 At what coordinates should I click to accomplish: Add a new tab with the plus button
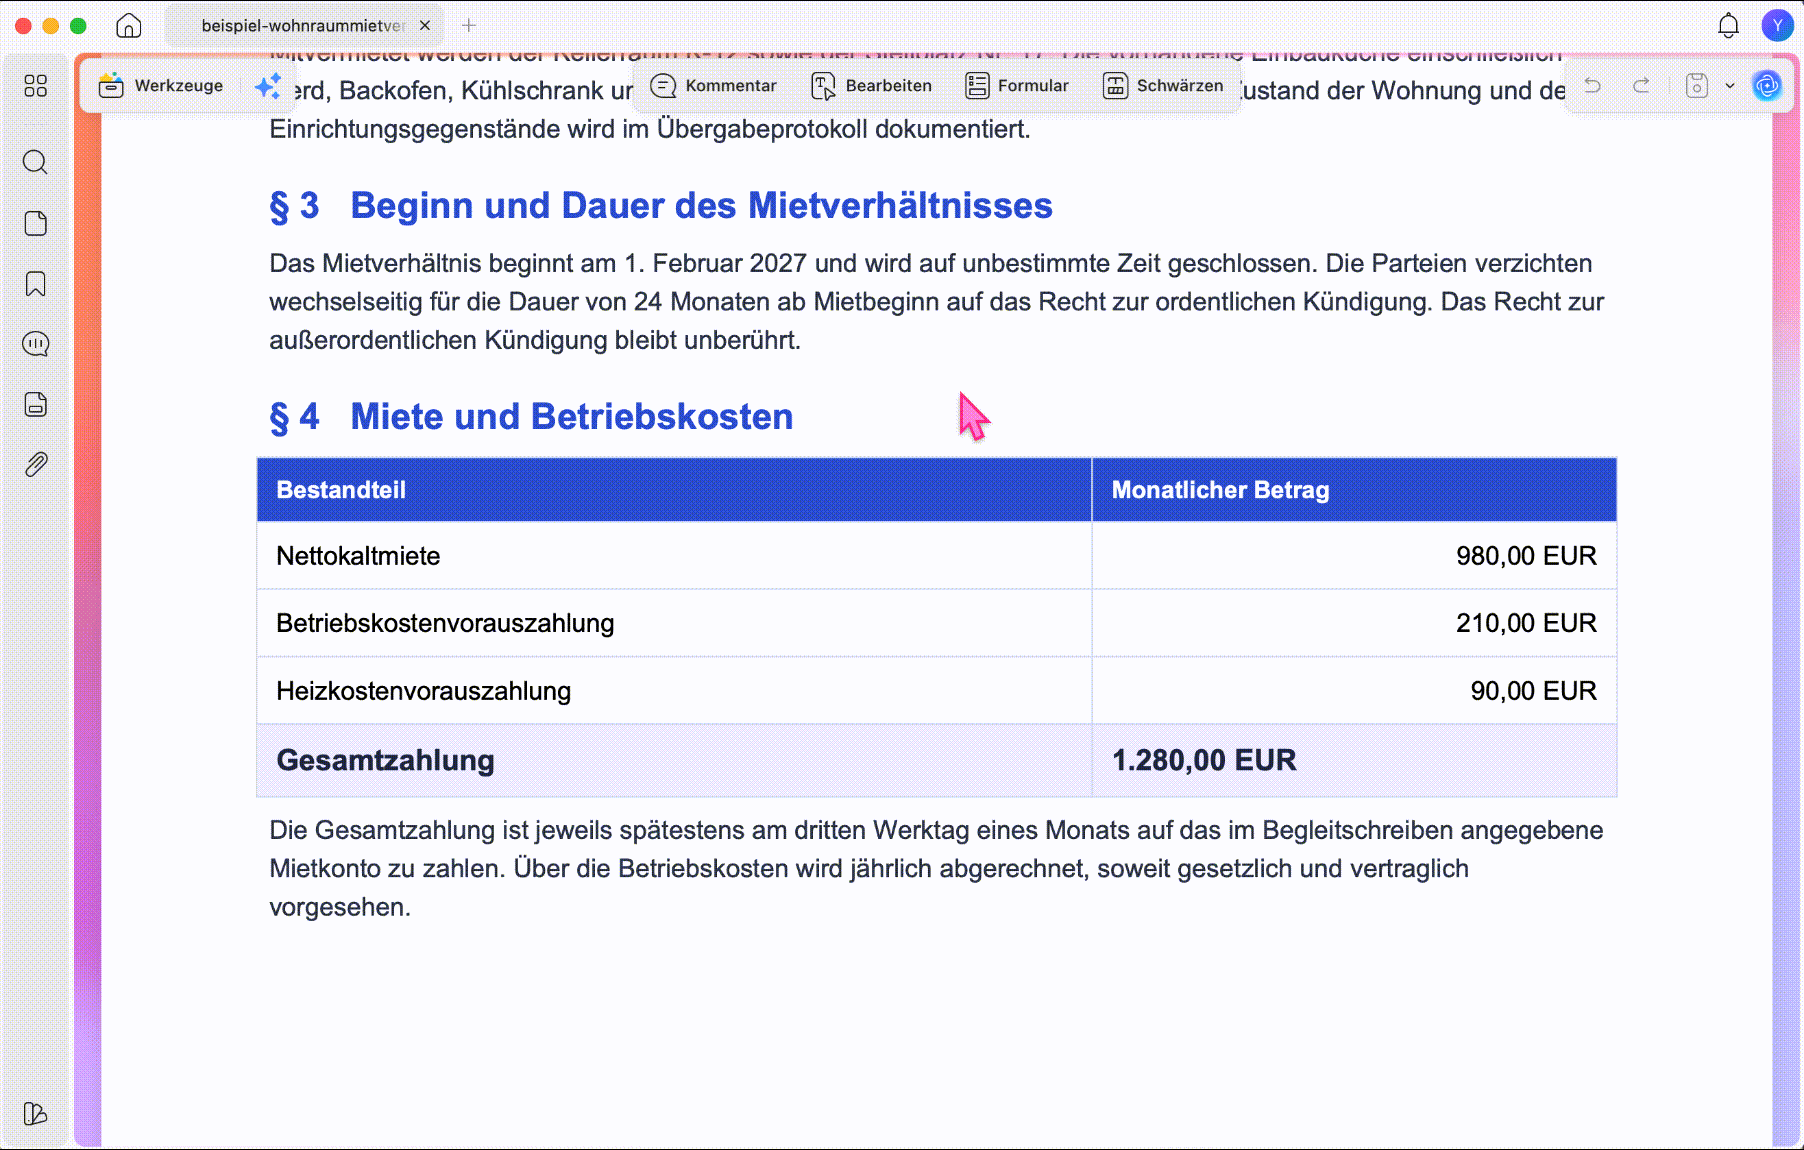click(469, 26)
